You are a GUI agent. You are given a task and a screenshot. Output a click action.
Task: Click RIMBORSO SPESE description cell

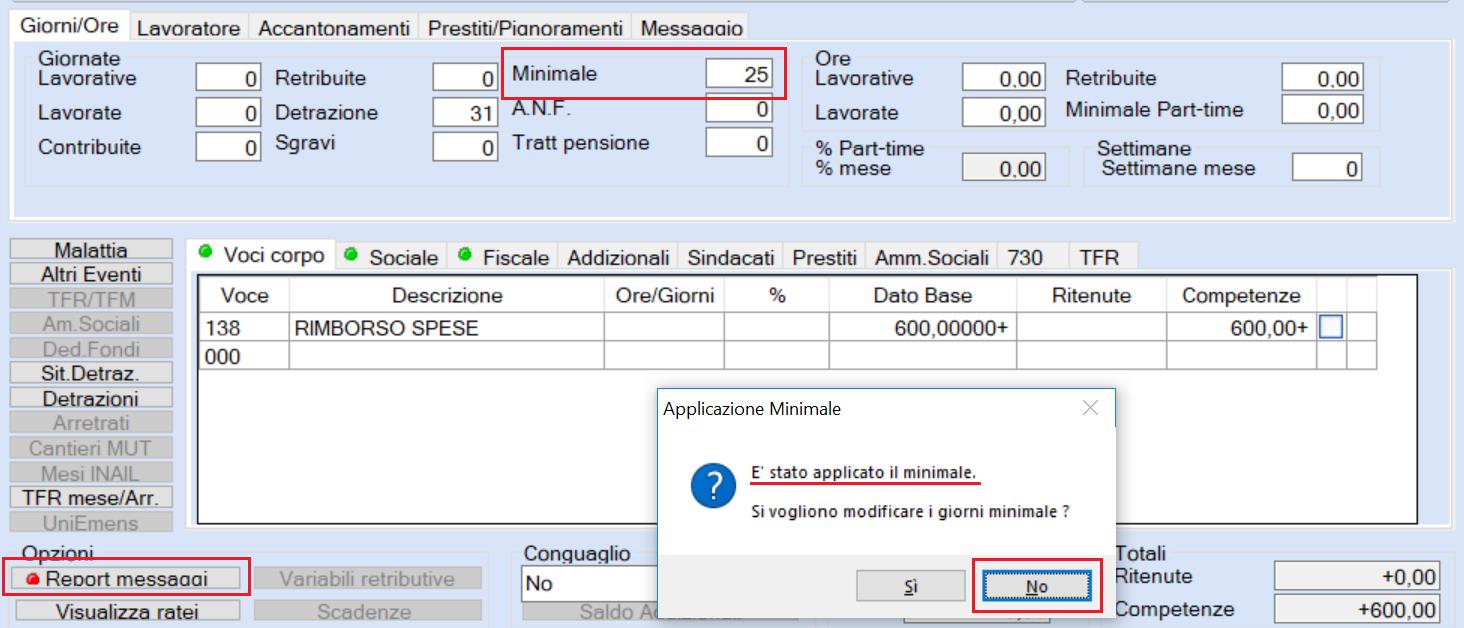446,328
